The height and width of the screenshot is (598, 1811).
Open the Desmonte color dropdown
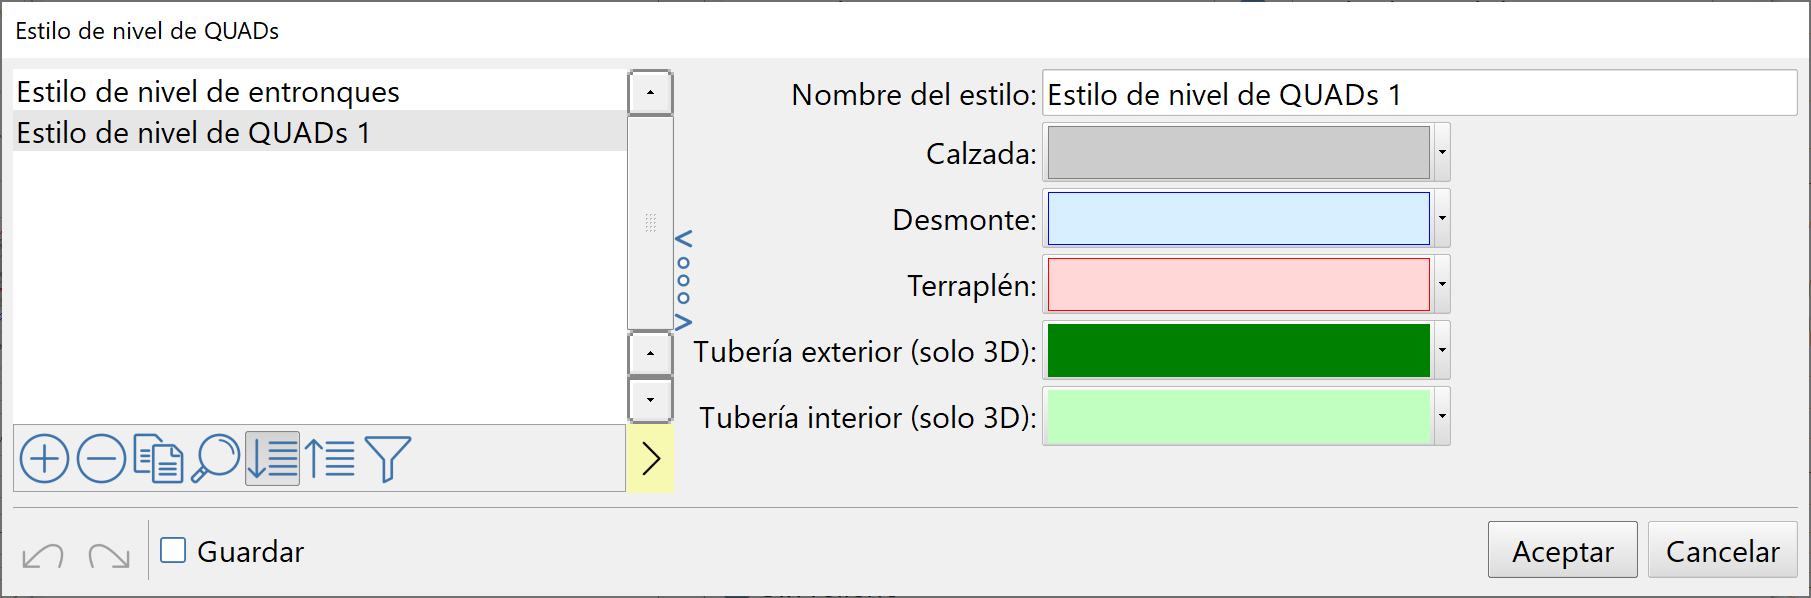click(1441, 219)
